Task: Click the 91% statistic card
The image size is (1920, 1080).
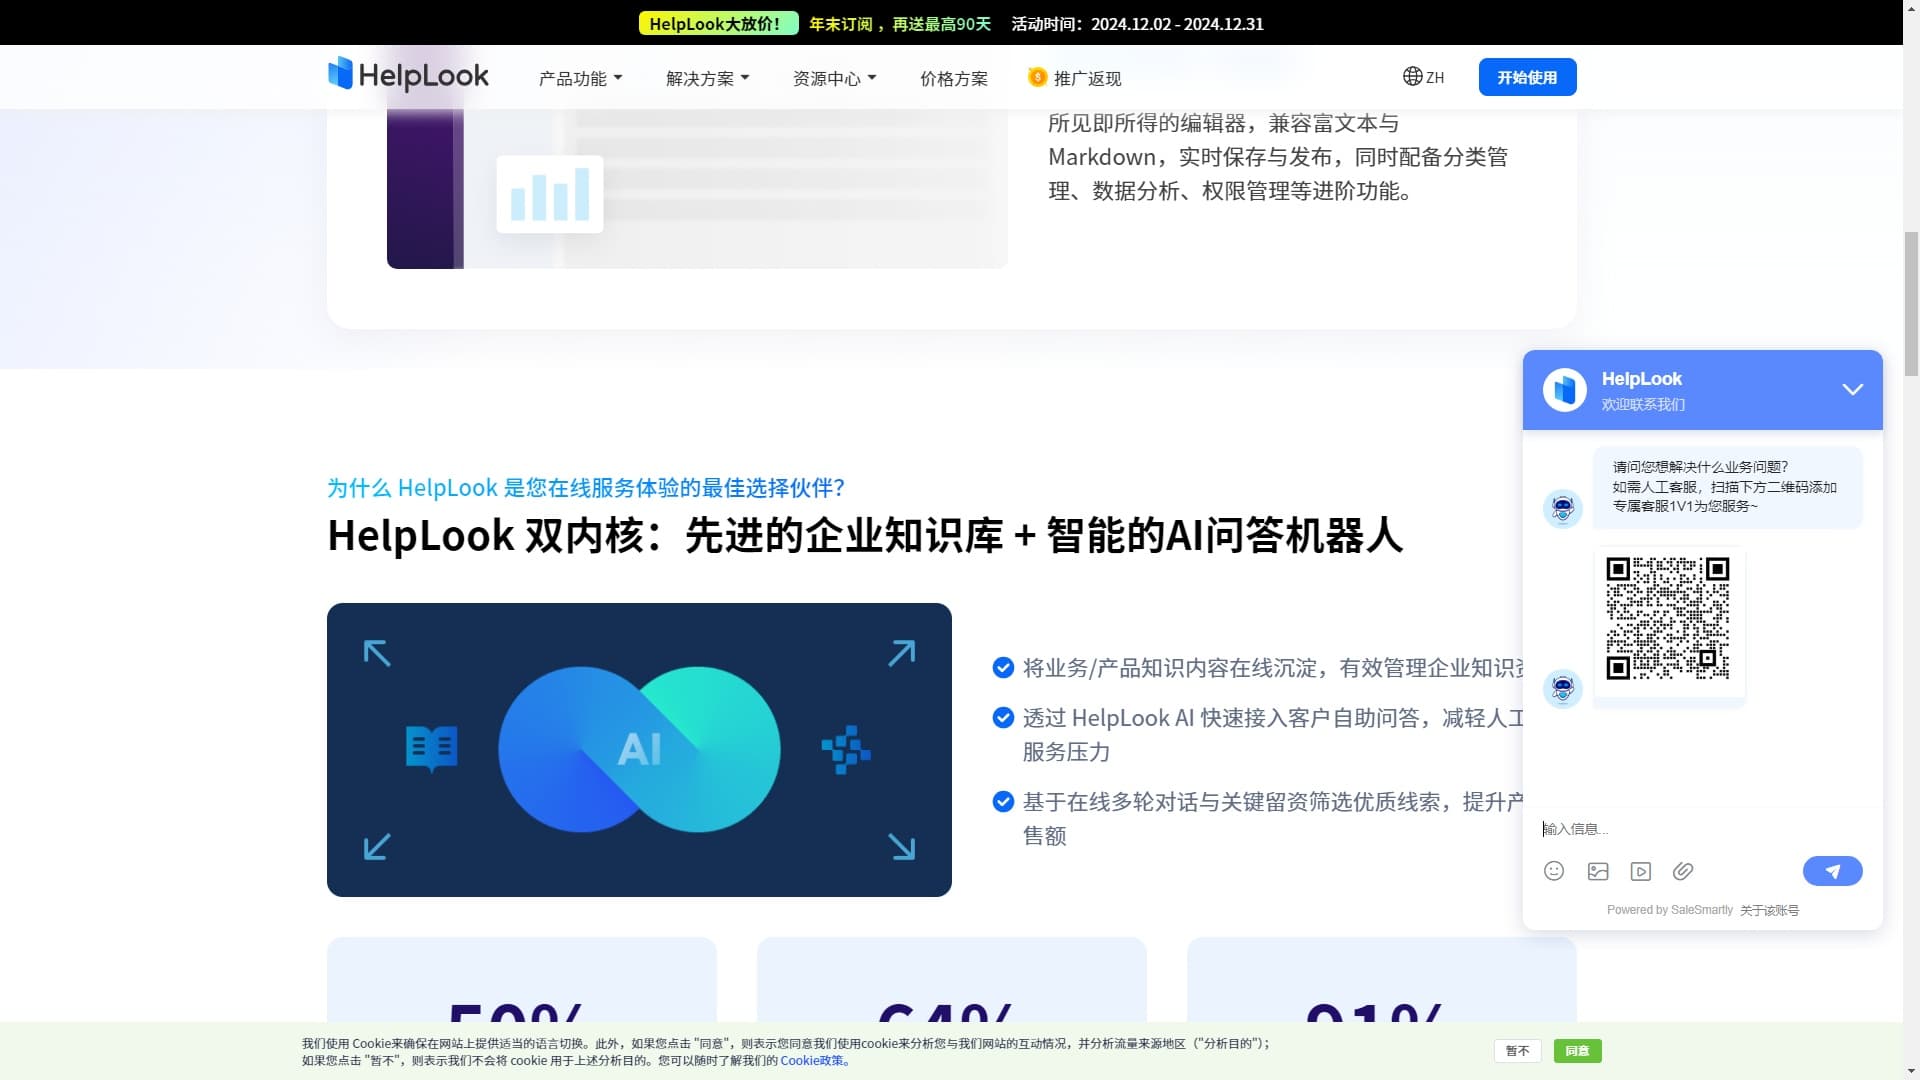Action: point(1382,980)
